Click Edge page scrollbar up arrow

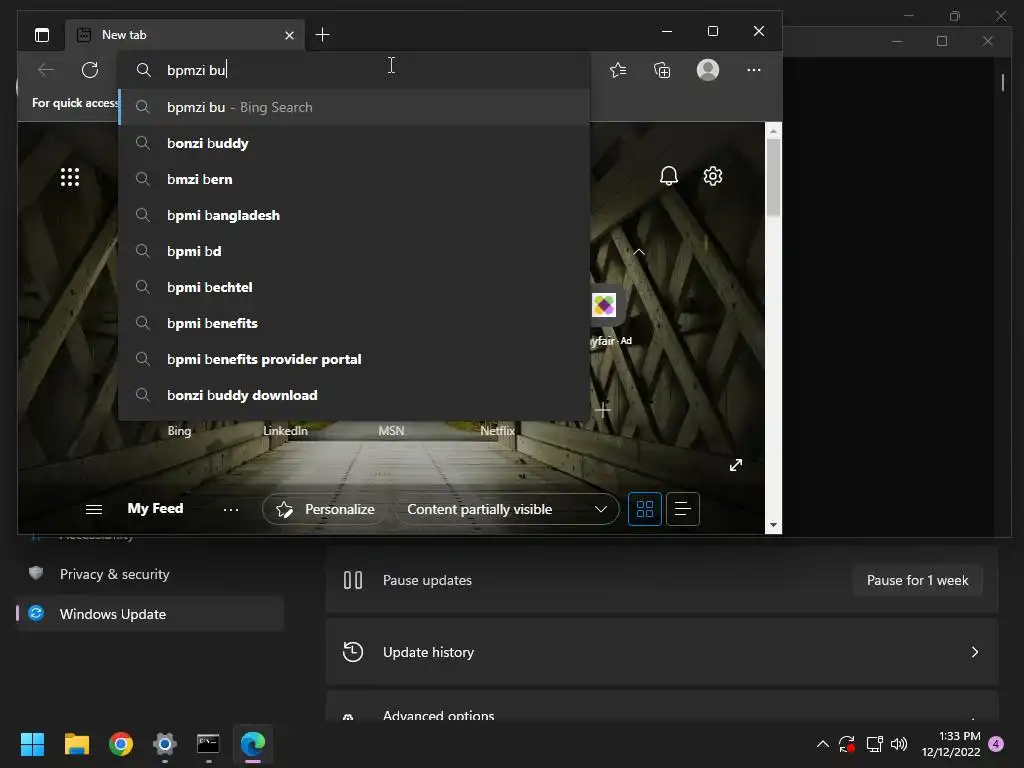(773, 131)
